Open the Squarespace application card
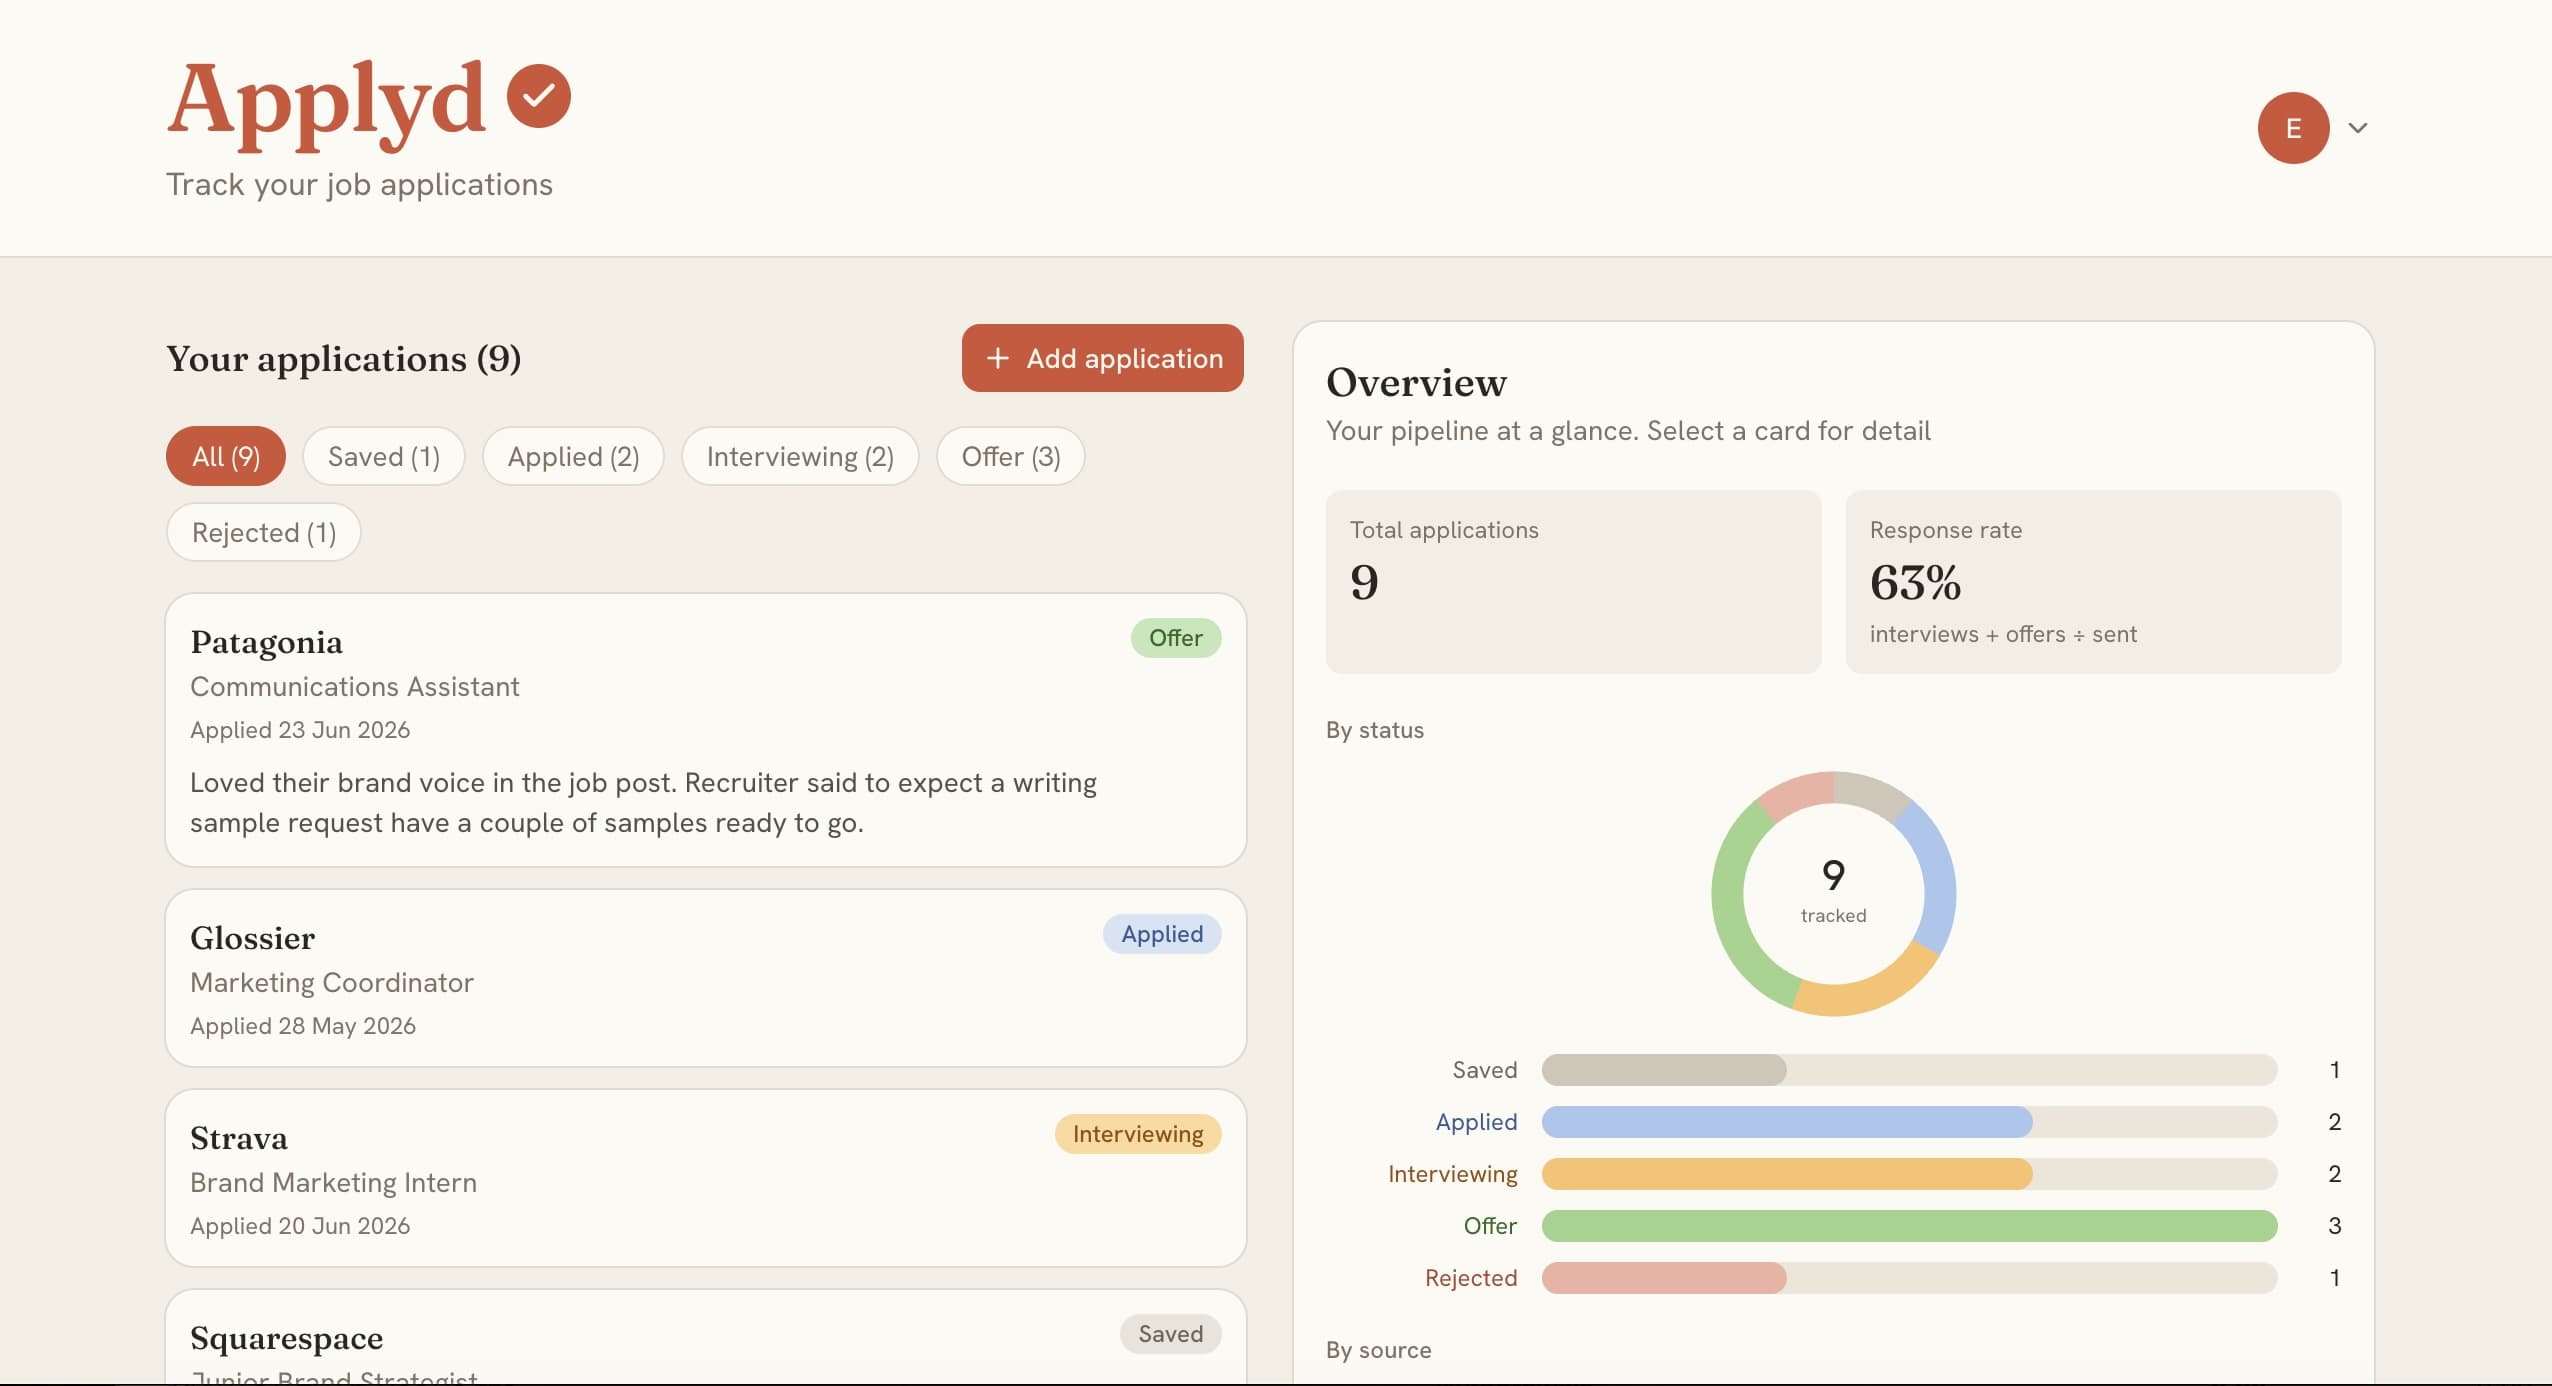This screenshot has width=2552, height=1386. tap(706, 1338)
